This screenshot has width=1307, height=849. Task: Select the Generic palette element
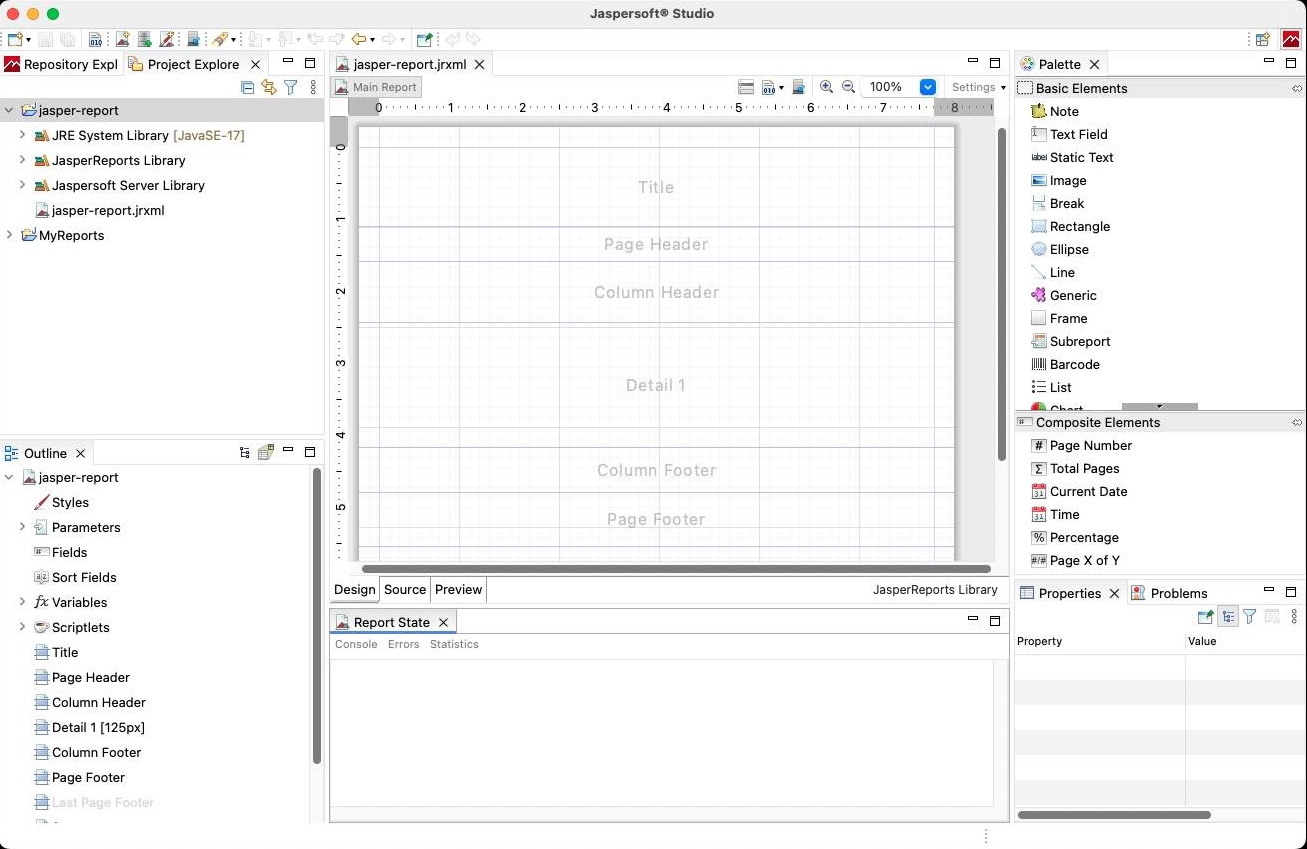tap(1063, 295)
